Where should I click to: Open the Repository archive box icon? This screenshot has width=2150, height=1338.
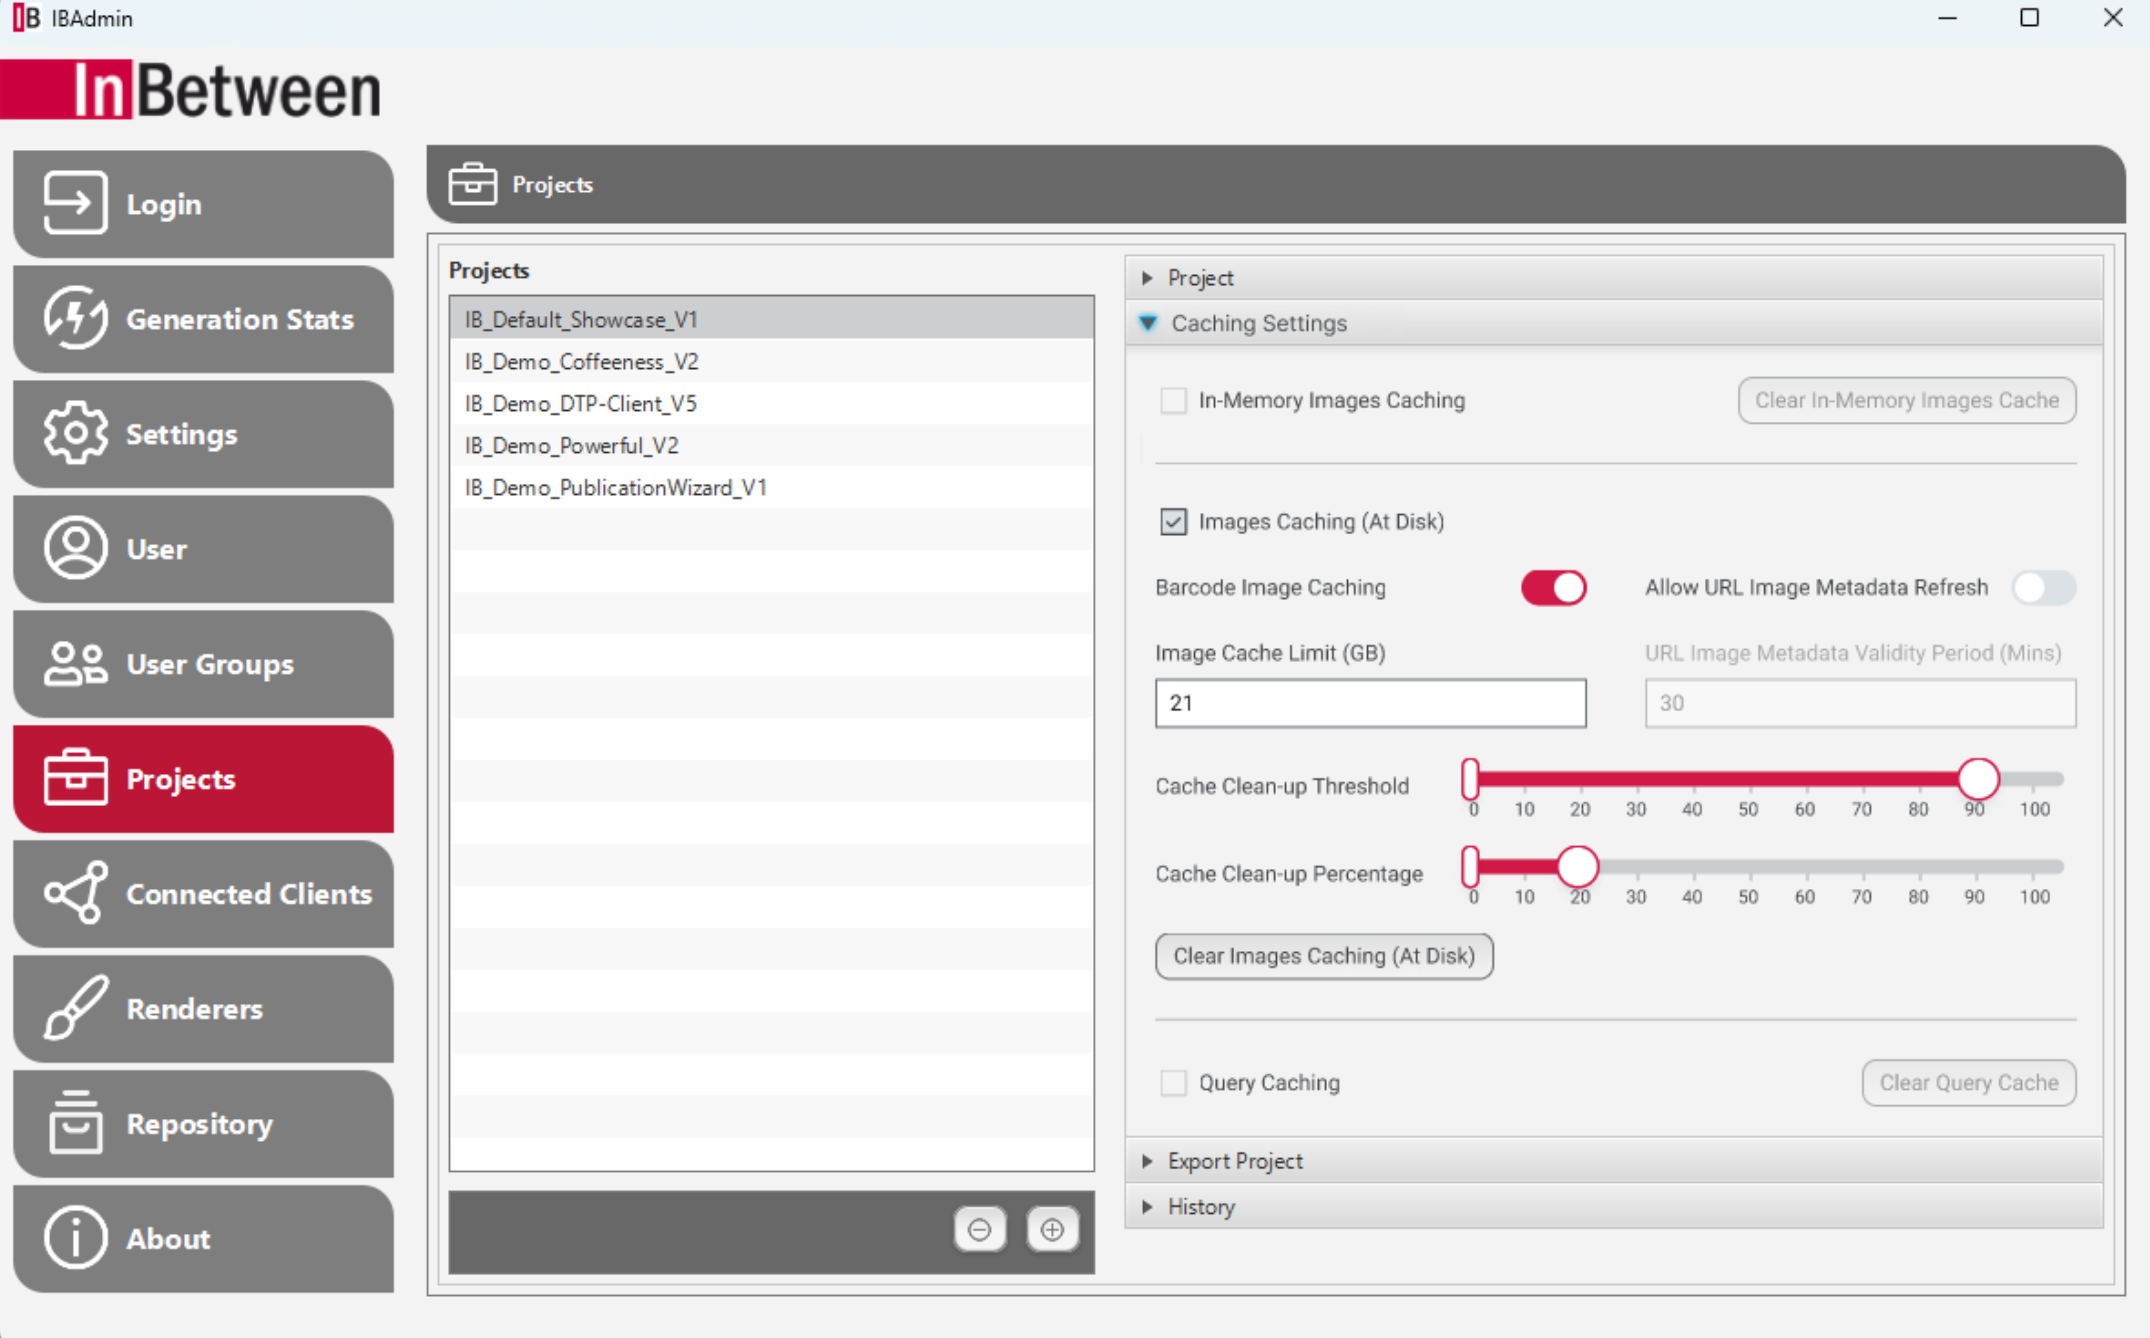click(x=75, y=1123)
